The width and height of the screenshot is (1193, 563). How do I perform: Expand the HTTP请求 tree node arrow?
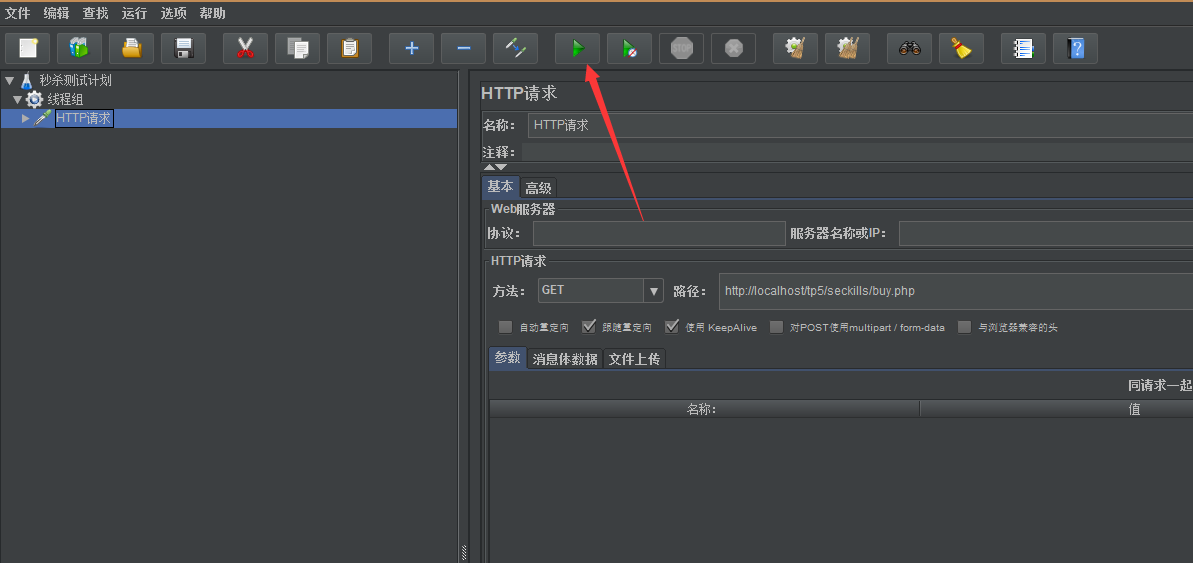26,118
